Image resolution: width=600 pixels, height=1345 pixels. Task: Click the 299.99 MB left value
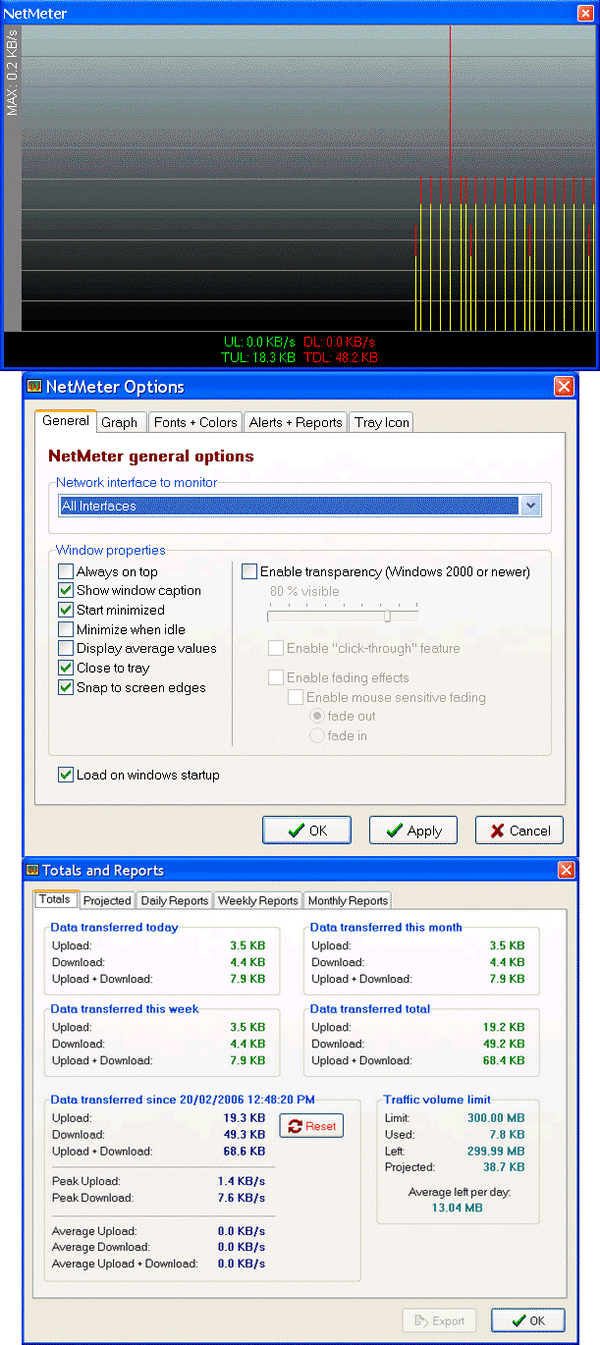[x=496, y=1151]
